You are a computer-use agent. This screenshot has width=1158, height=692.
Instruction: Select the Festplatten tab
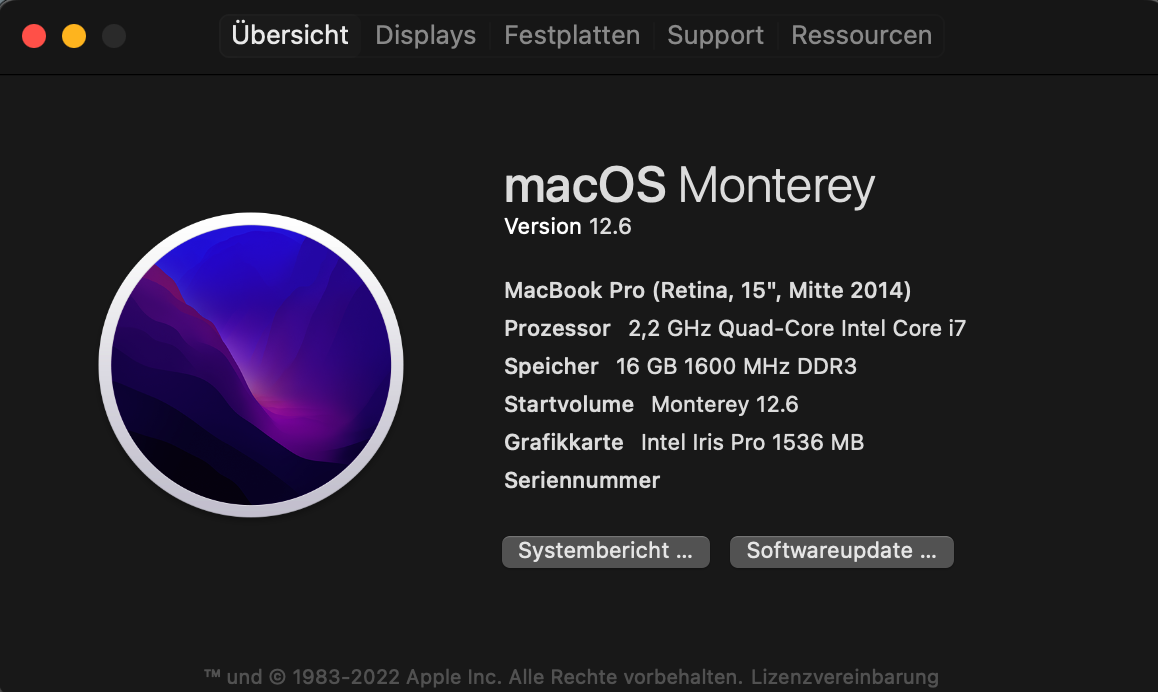click(x=572, y=36)
